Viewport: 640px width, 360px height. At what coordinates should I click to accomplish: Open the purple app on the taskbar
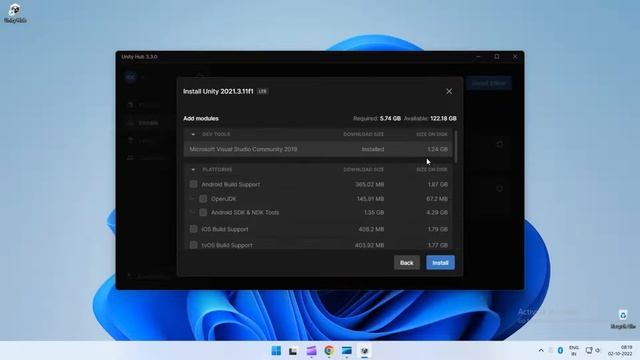coord(311,351)
